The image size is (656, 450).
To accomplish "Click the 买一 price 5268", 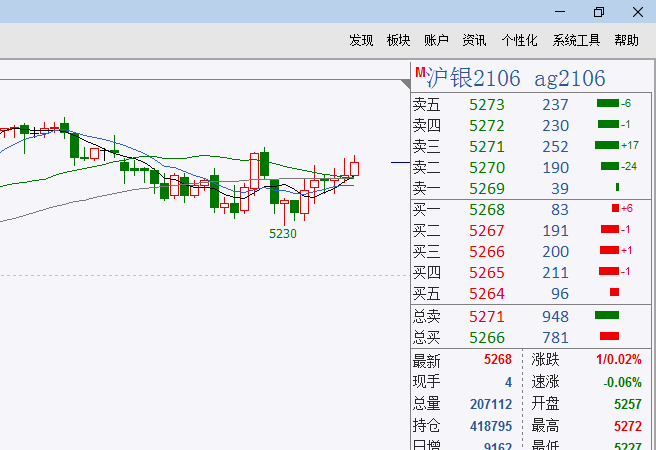I will pyautogui.click(x=487, y=209).
